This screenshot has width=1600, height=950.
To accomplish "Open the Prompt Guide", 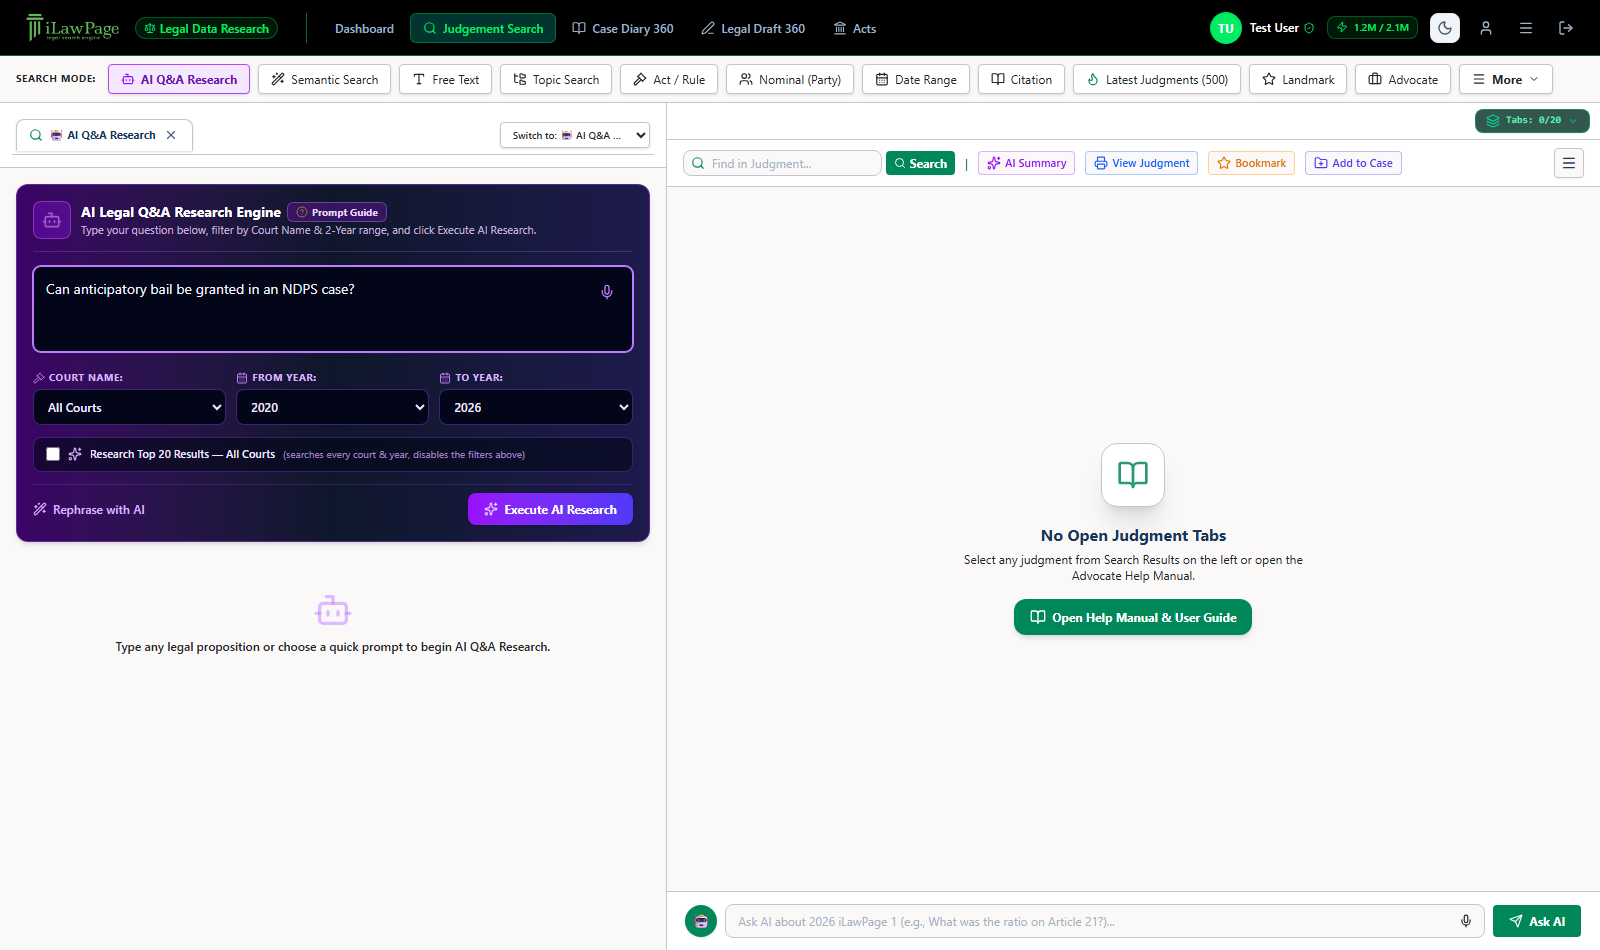I will 337,212.
